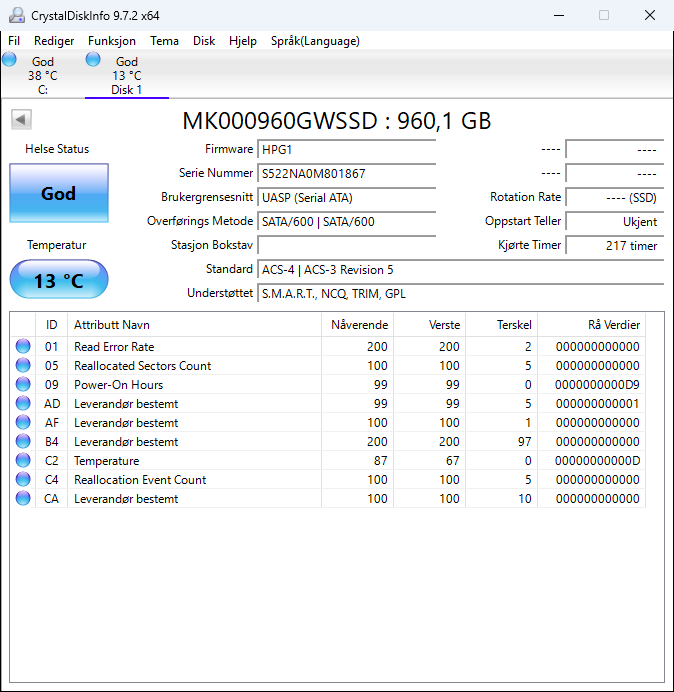
Task: Click raw value 0000000000D9
Action: [x=597, y=385]
